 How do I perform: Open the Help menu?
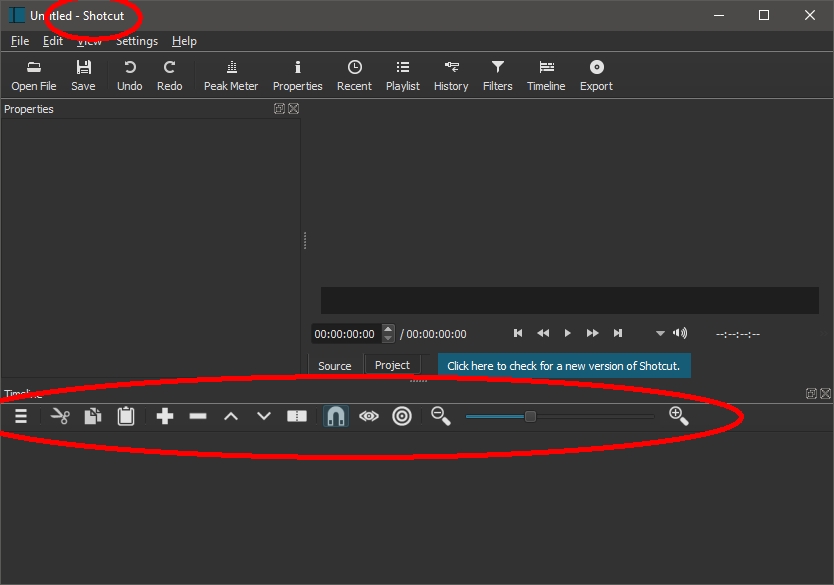coord(184,41)
